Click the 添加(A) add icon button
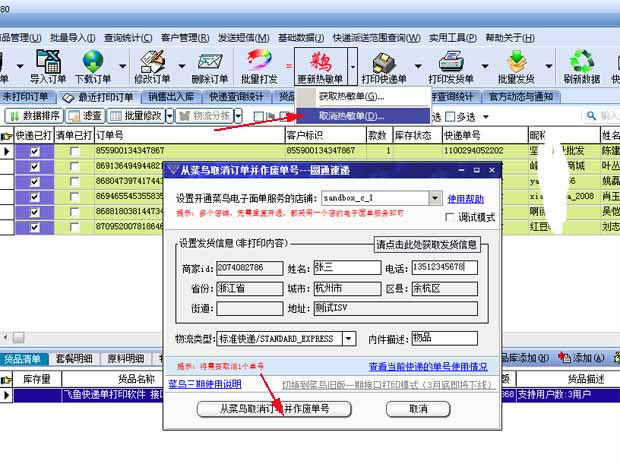This screenshot has height=467, width=620. [581, 358]
